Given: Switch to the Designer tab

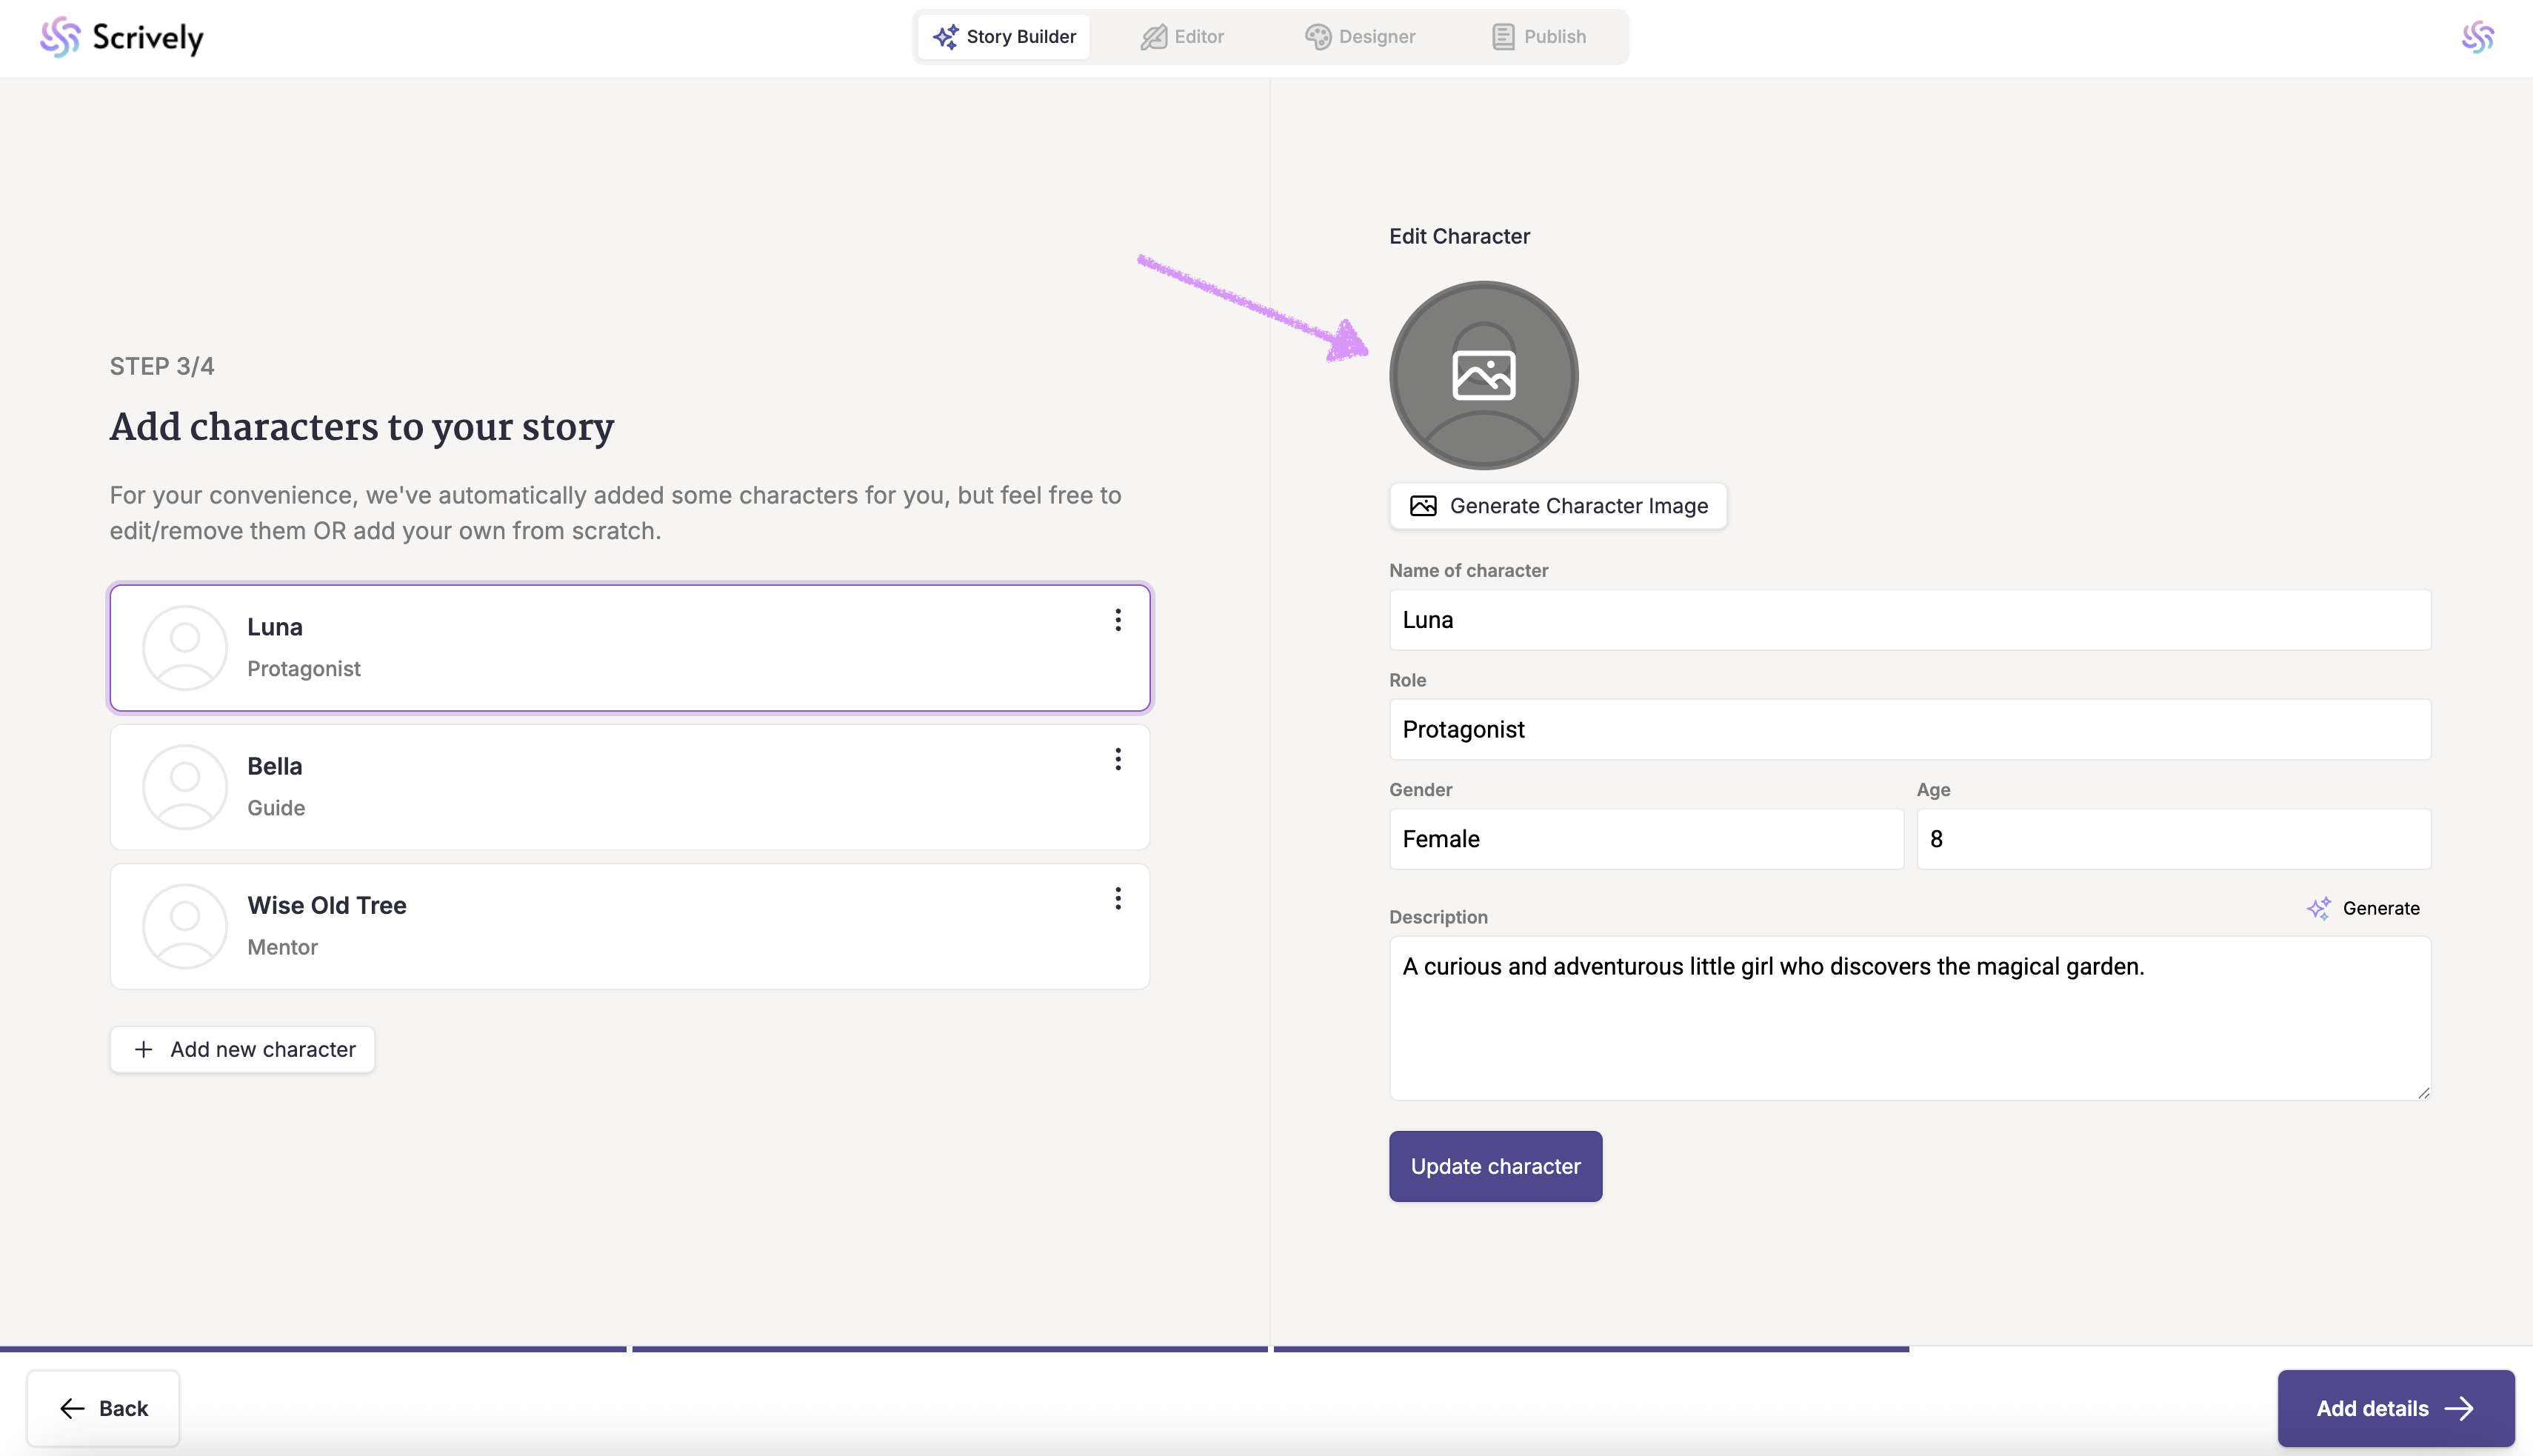Looking at the screenshot, I should point(1360,37).
